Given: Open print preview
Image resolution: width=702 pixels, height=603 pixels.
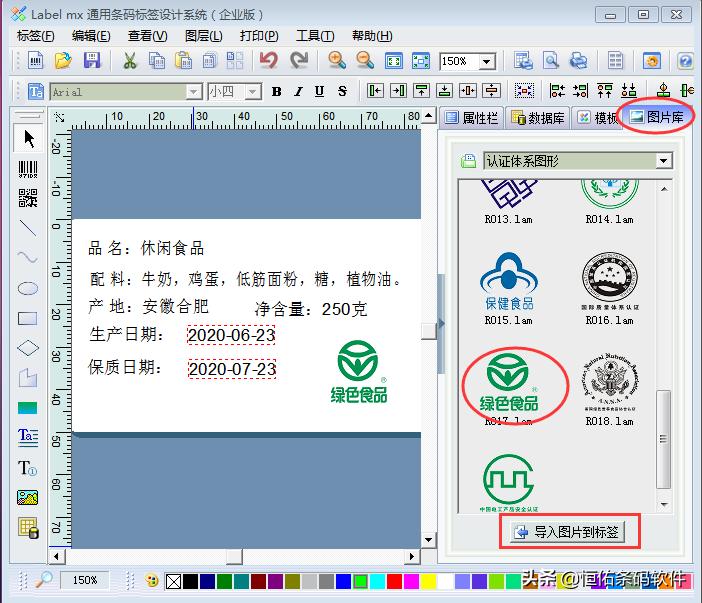Looking at the screenshot, I should click(x=551, y=60).
